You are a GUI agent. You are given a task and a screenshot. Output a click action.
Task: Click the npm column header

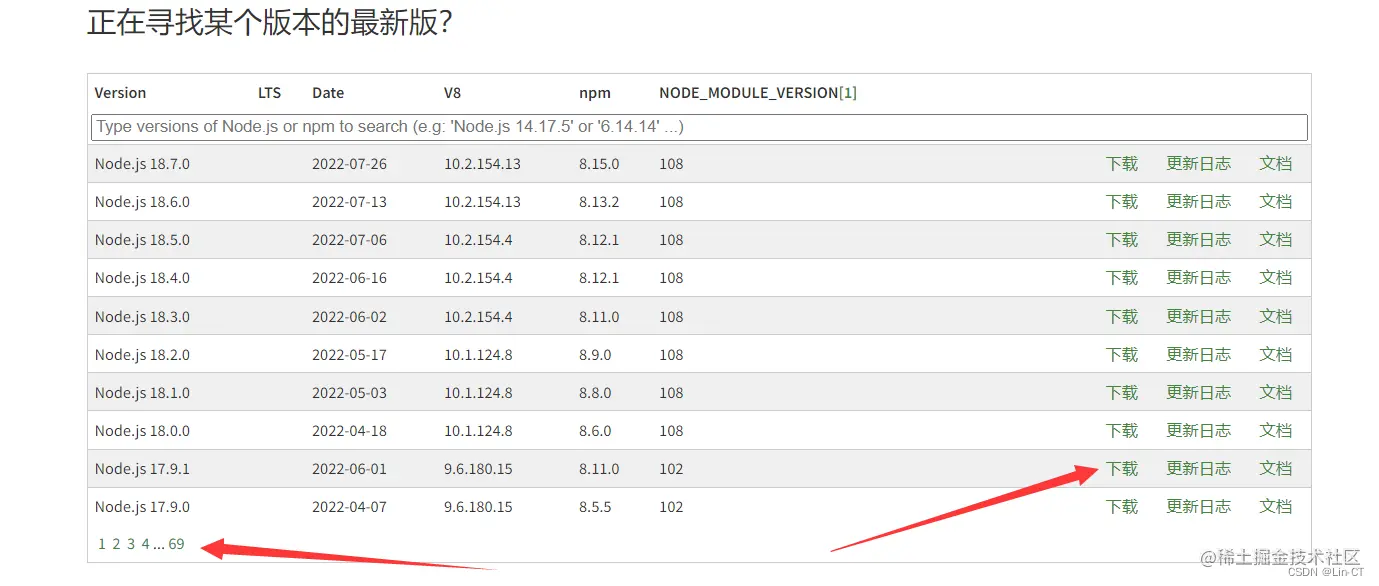coord(595,93)
